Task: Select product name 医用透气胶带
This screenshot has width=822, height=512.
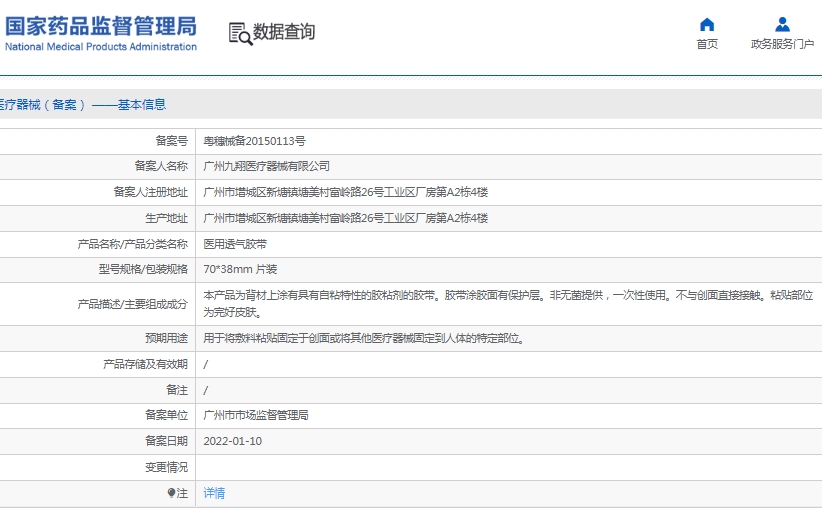Action: 235,244
